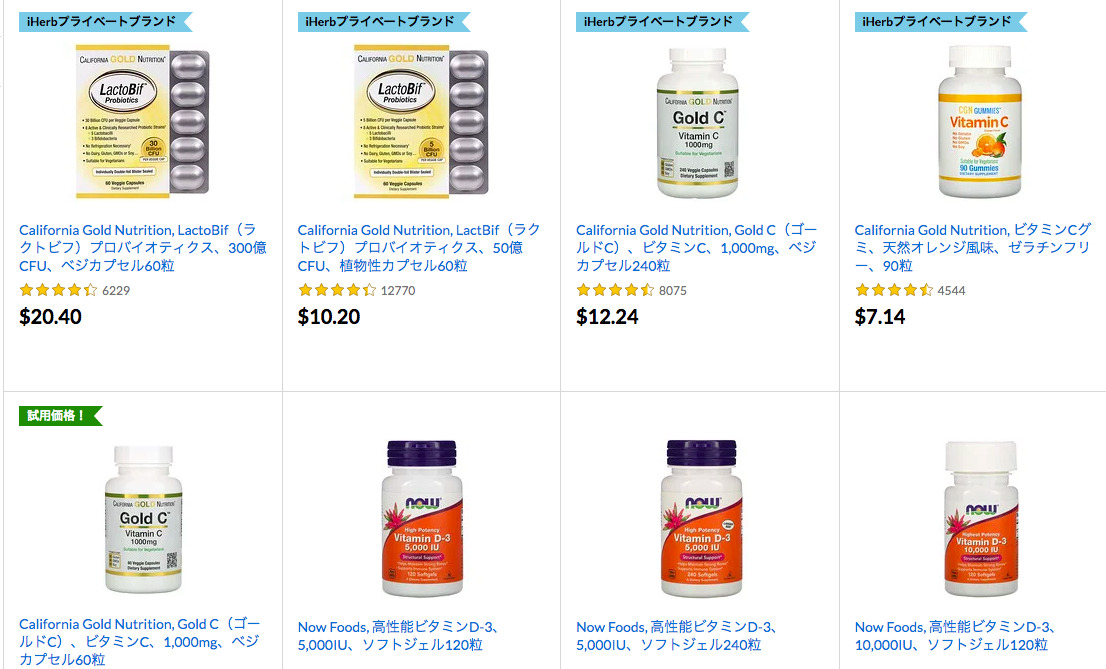View the 8075 reviews star rating
This screenshot has height=669, width=1106.
coord(616,290)
